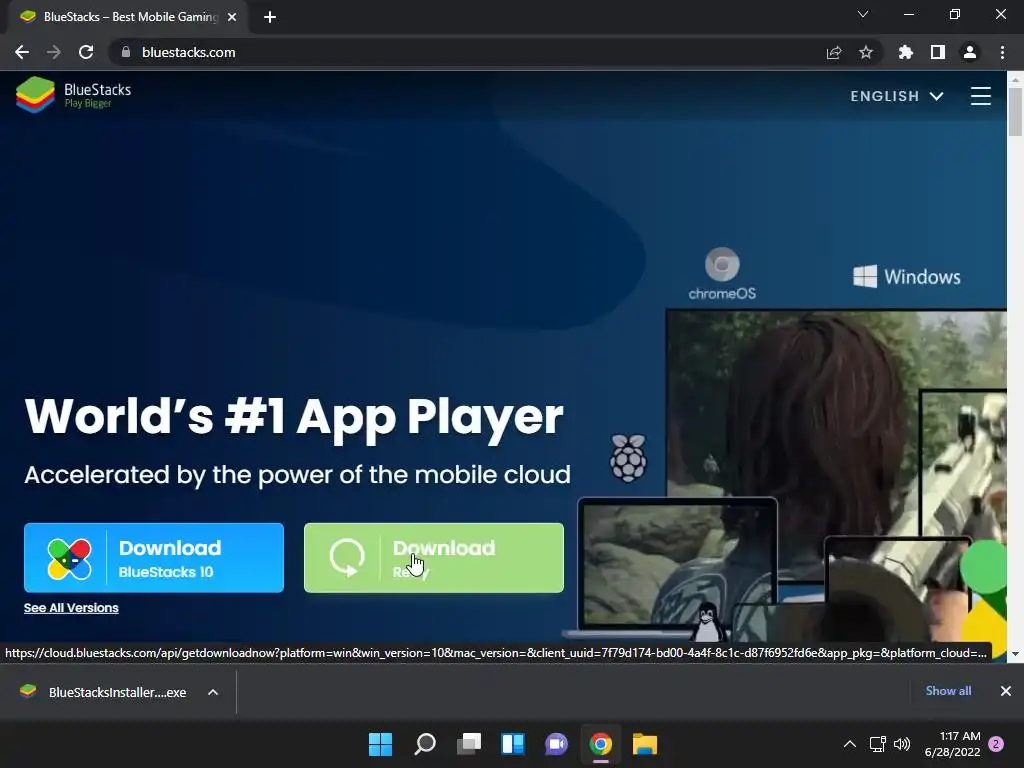
Task: Open the clock showing 1:17 AM
Action: pyautogui.click(x=952, y=744)
